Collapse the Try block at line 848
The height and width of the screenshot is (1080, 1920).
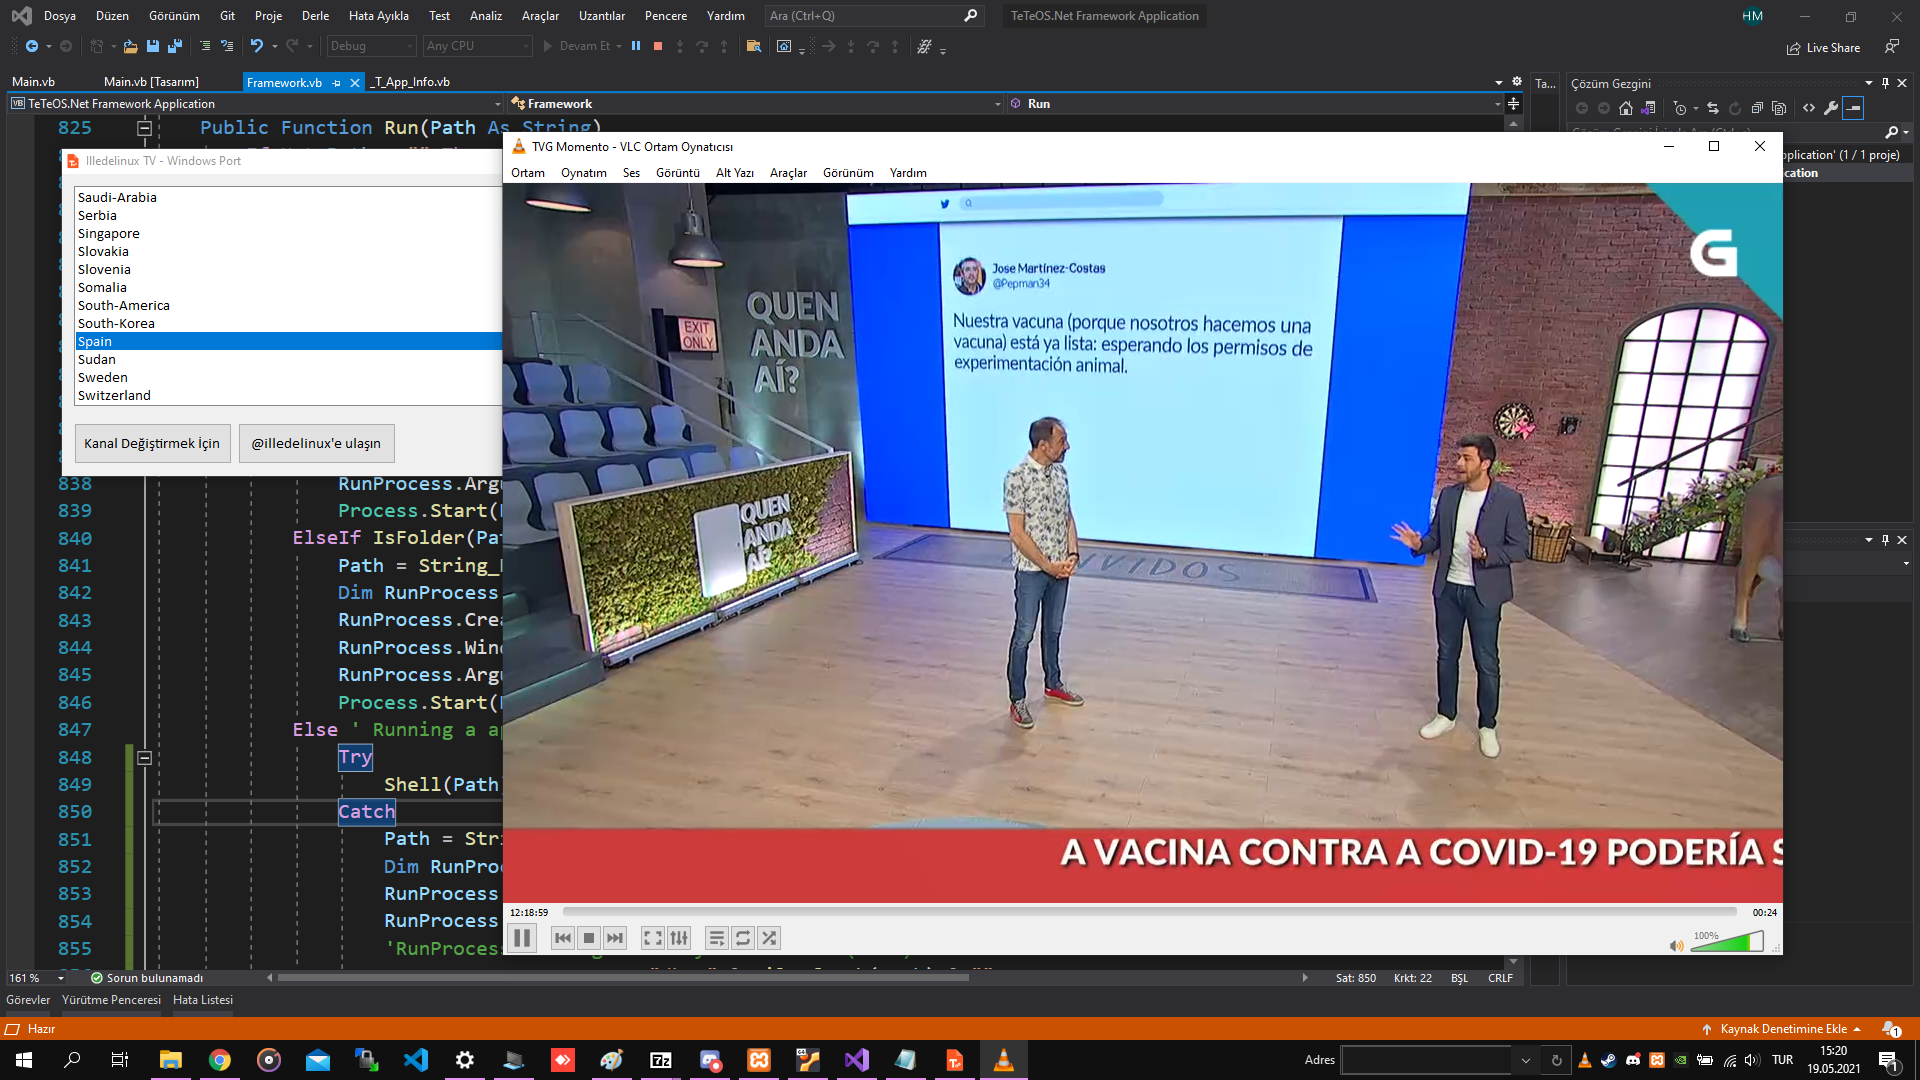(x=144, y=758)
